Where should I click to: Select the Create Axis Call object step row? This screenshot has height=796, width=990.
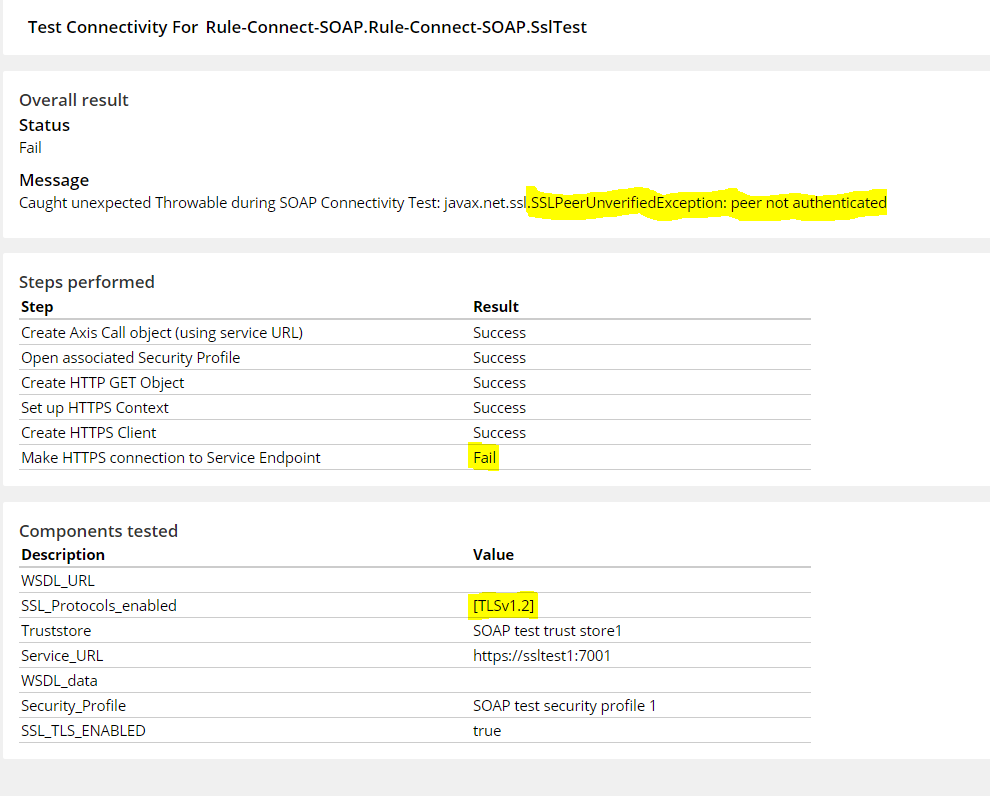pos(415,333)
